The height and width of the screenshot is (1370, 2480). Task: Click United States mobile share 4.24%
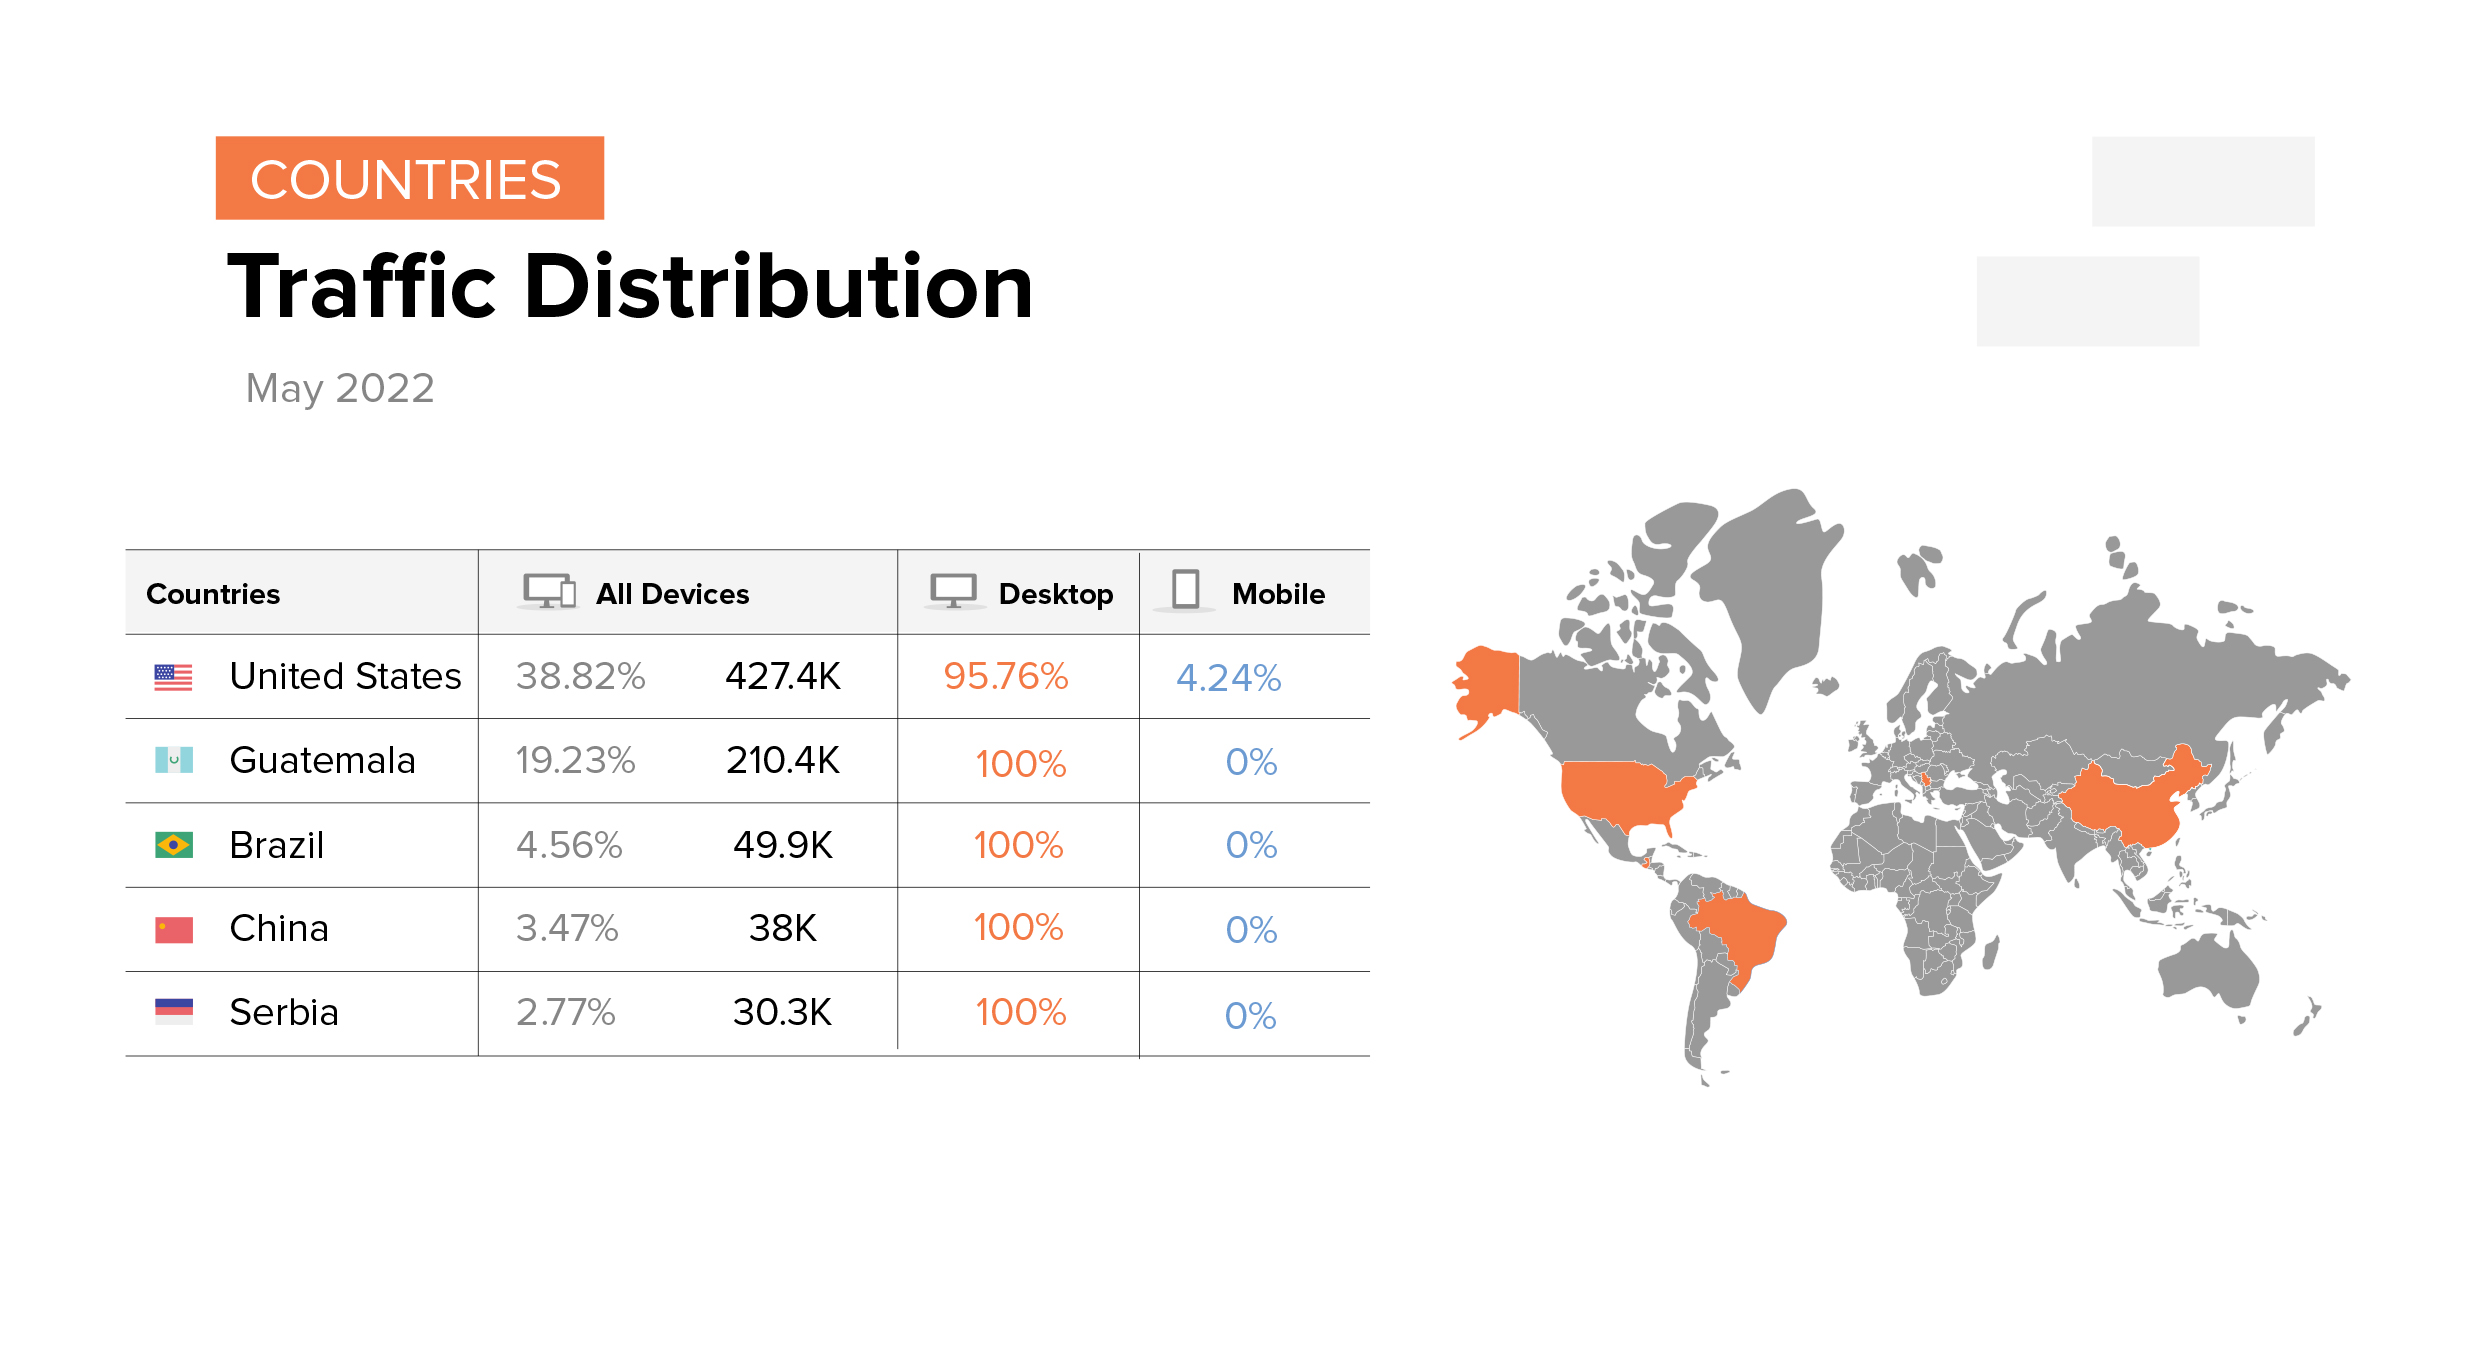click(1228, 678)
